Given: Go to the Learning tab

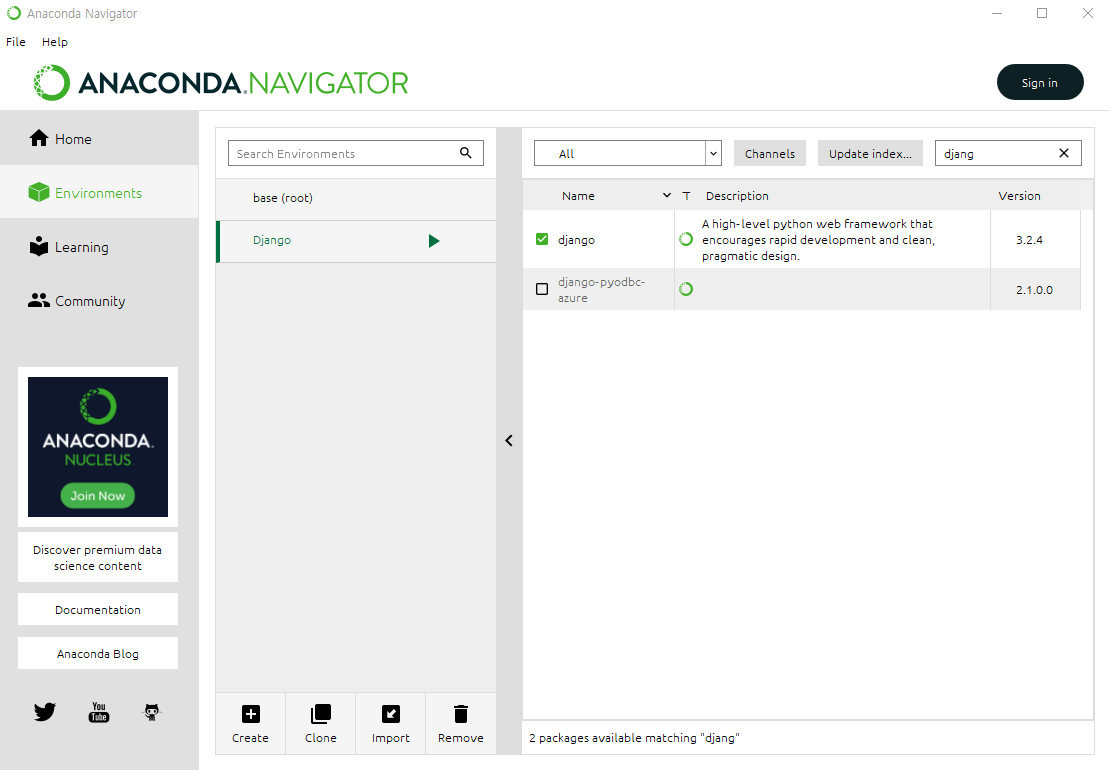Looking at the screenshot, I should [x=99, y=247].
